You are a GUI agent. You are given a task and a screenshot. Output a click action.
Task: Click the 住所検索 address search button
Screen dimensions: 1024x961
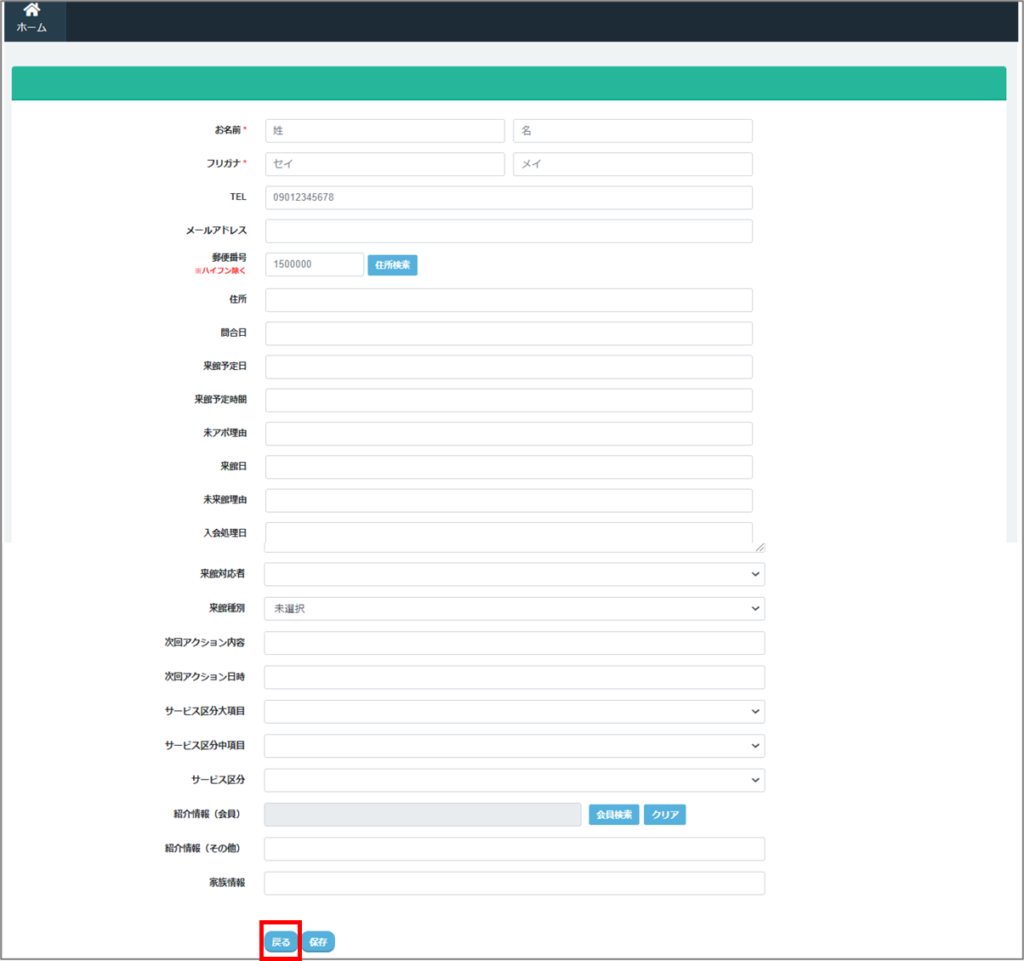click(x=392, y=265)
